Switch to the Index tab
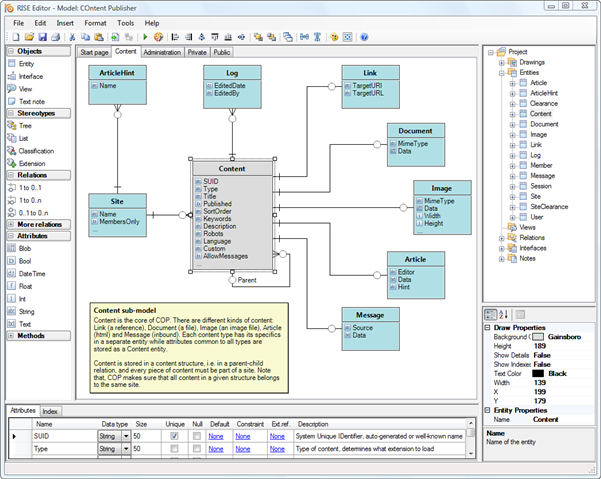 tap(50, 411)
